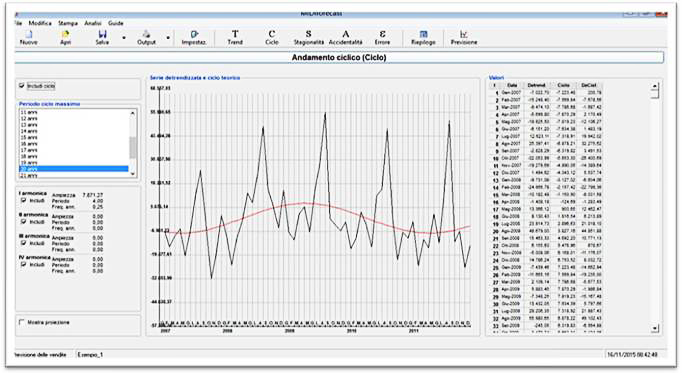The width and height of the screenshot is (682, 373).
Task: Select '13 anni' in period list
Action: coord(74,125)
